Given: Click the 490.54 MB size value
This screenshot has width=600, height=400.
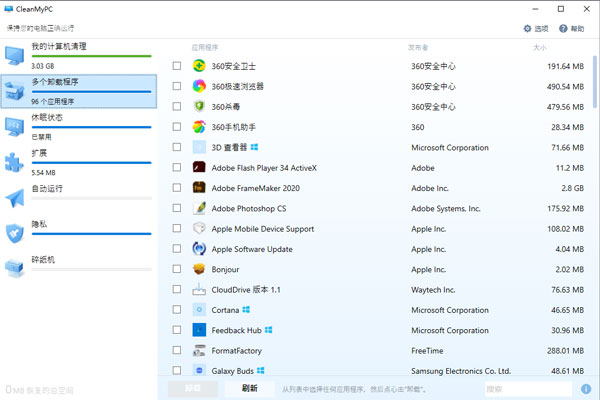Looking at the screenshot, I should (565, 87).
